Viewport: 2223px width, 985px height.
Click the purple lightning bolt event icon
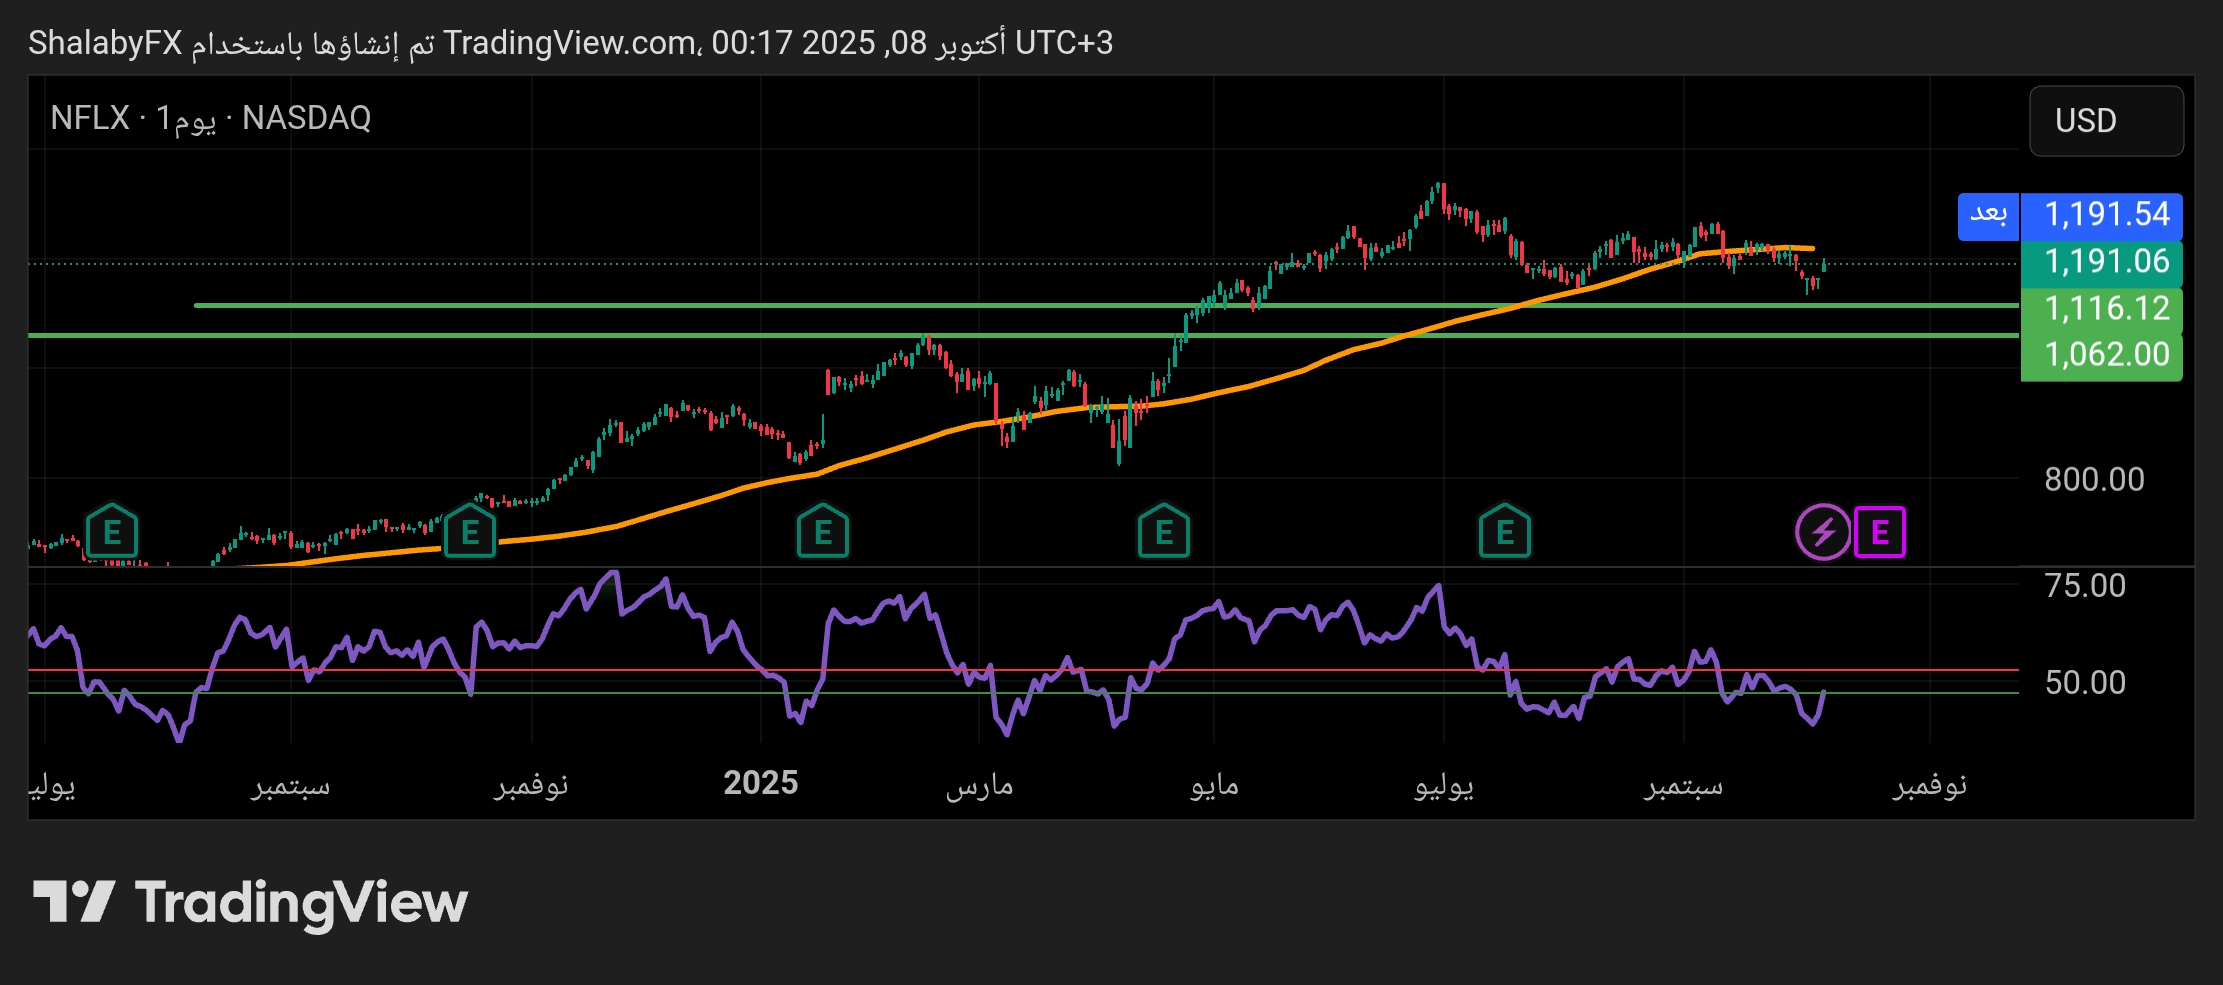tap(1822, 532)
